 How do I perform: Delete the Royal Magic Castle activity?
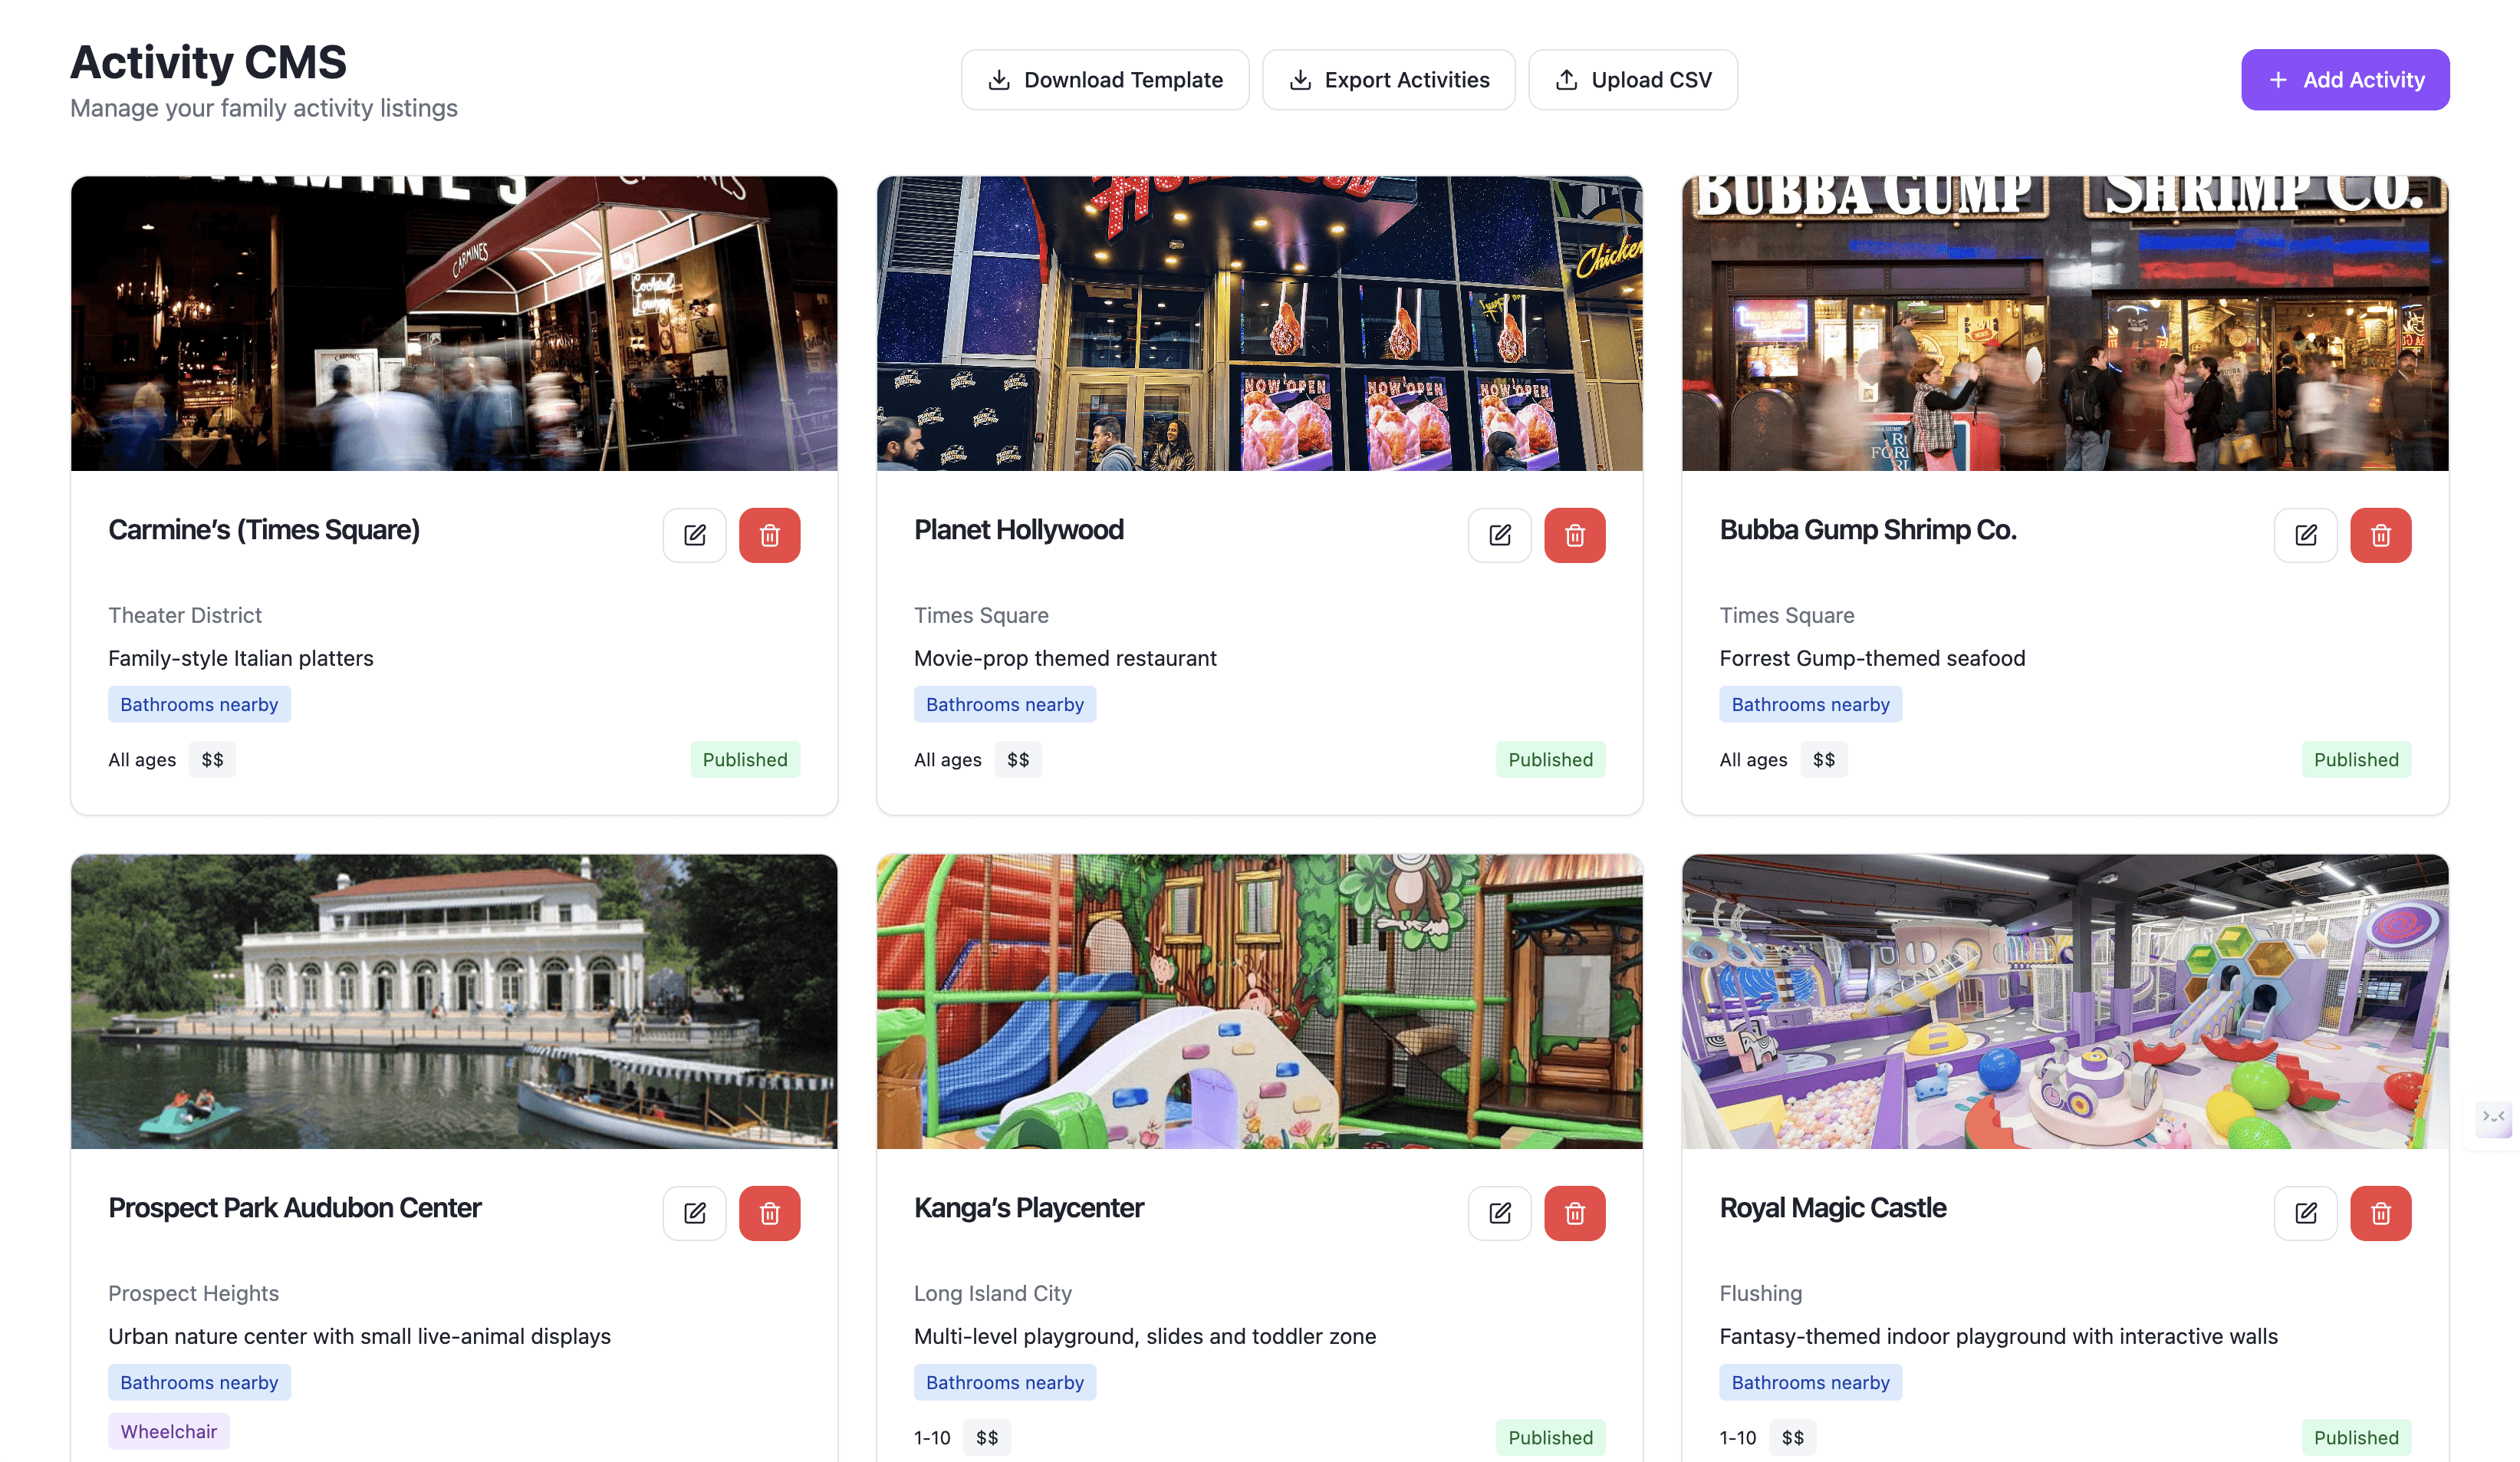click(2380, 1213)
